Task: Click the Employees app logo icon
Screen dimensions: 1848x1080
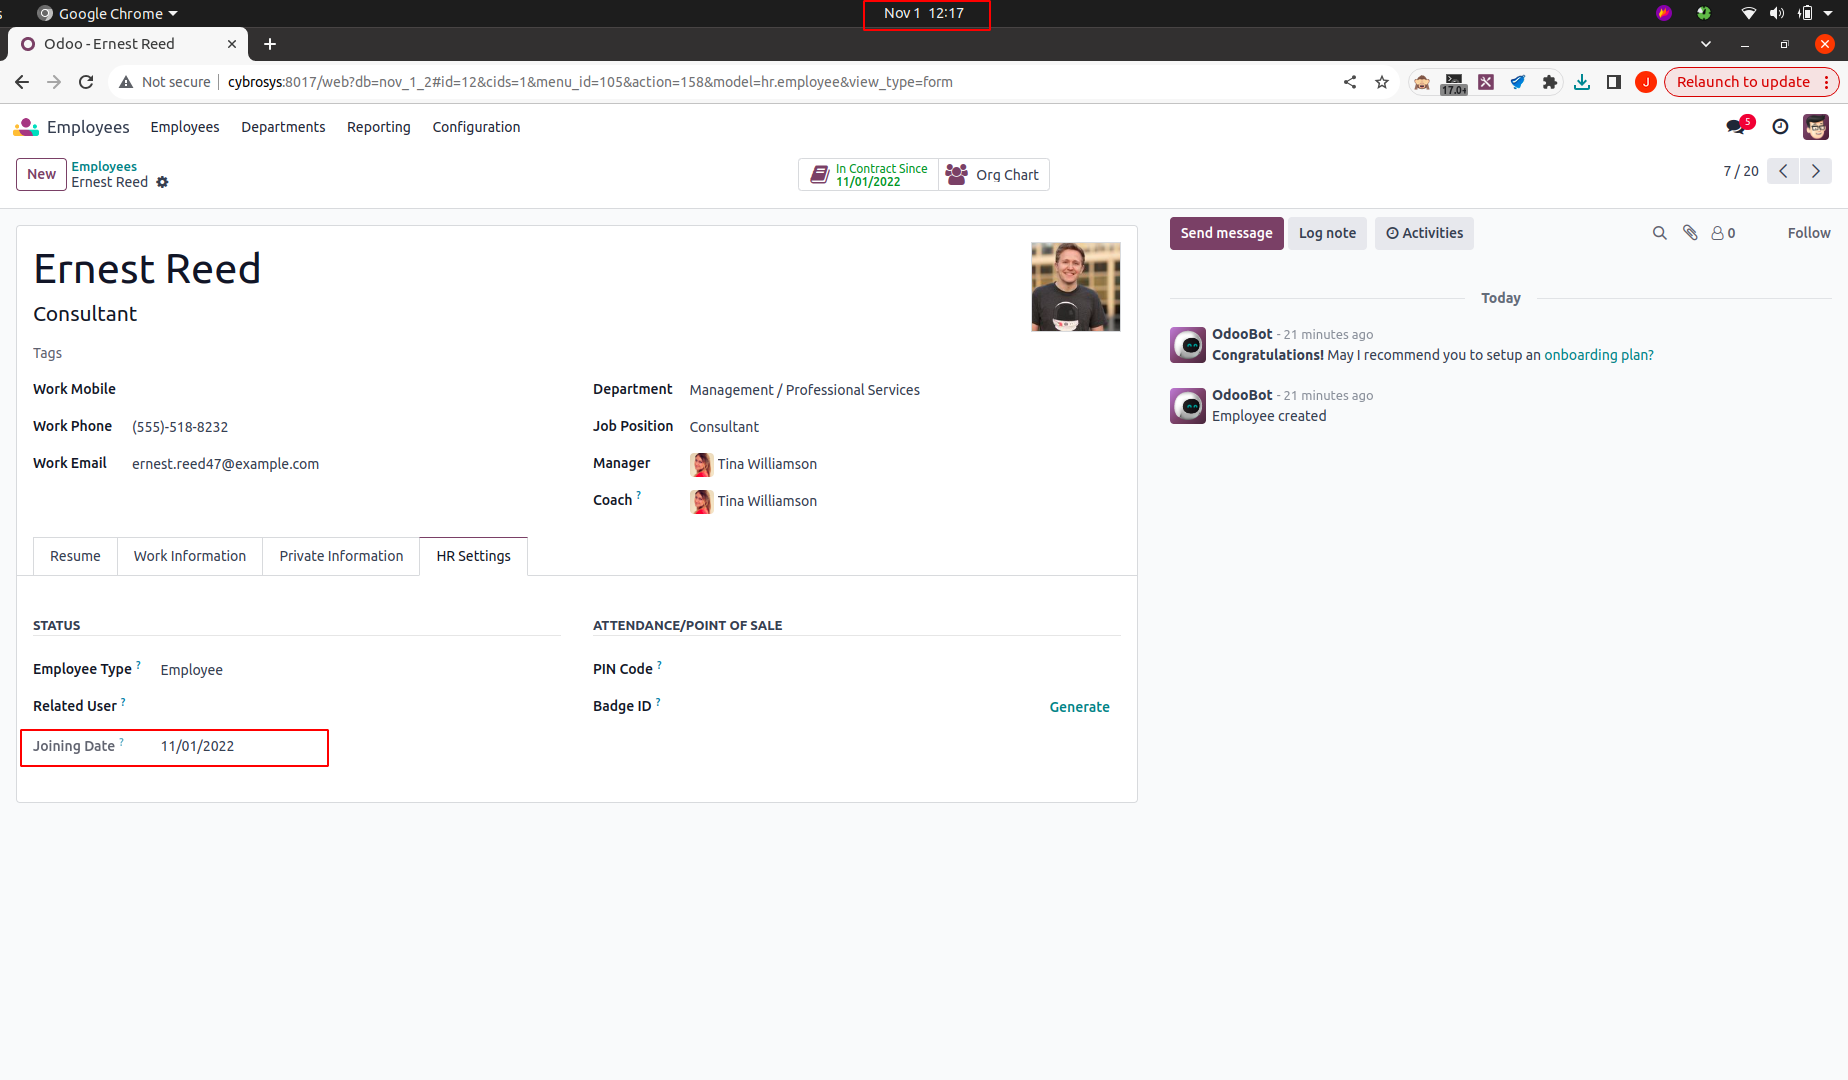Action: pos(26,127)
